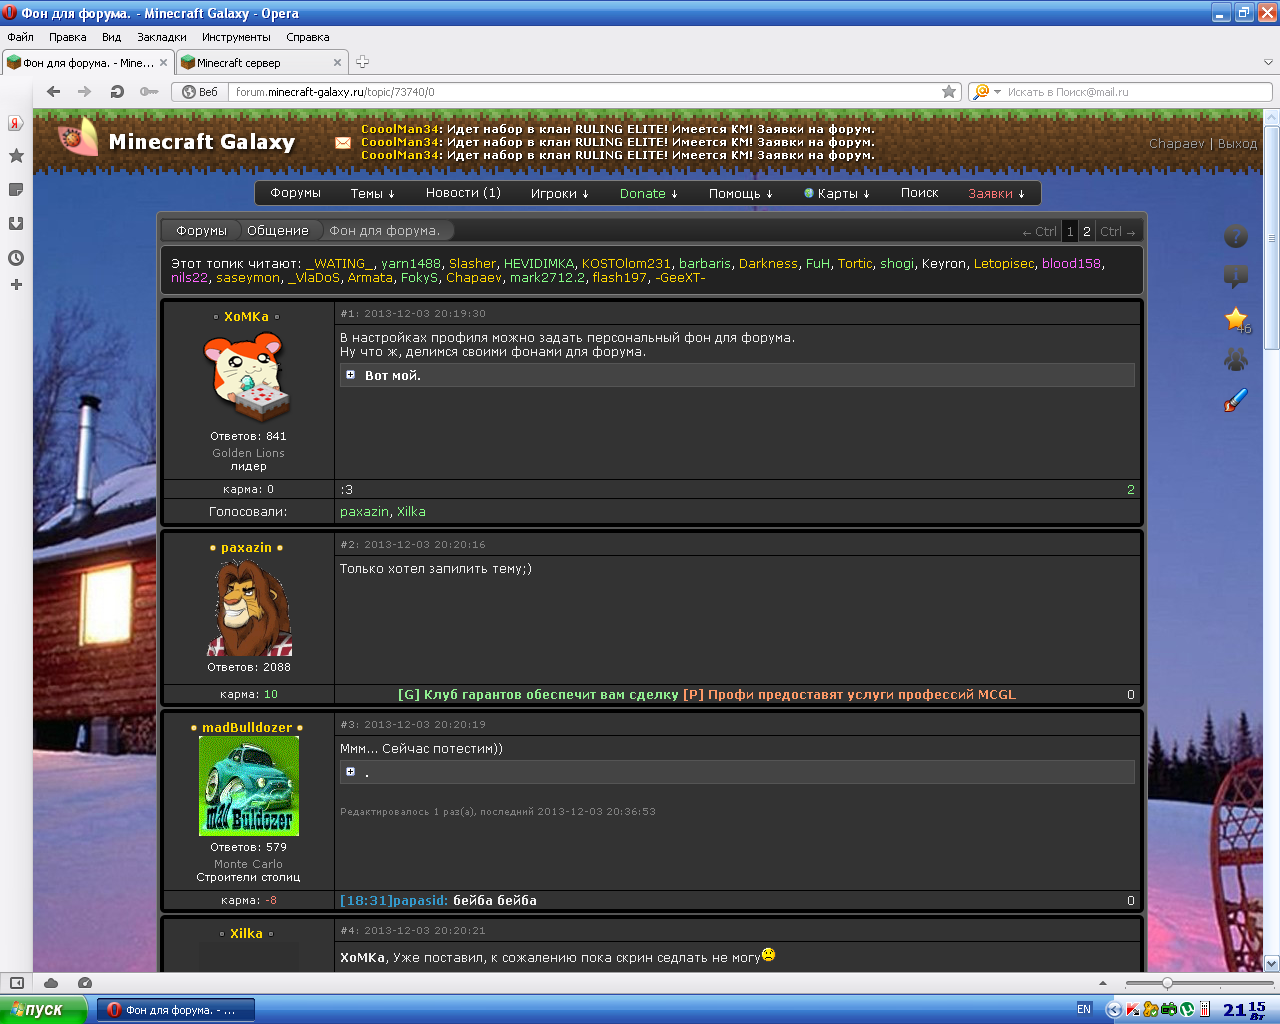Open closed tabs list dropdown
Image resolution: width=1280 pixels, height=1024 pixels.
coord(1268,62)
